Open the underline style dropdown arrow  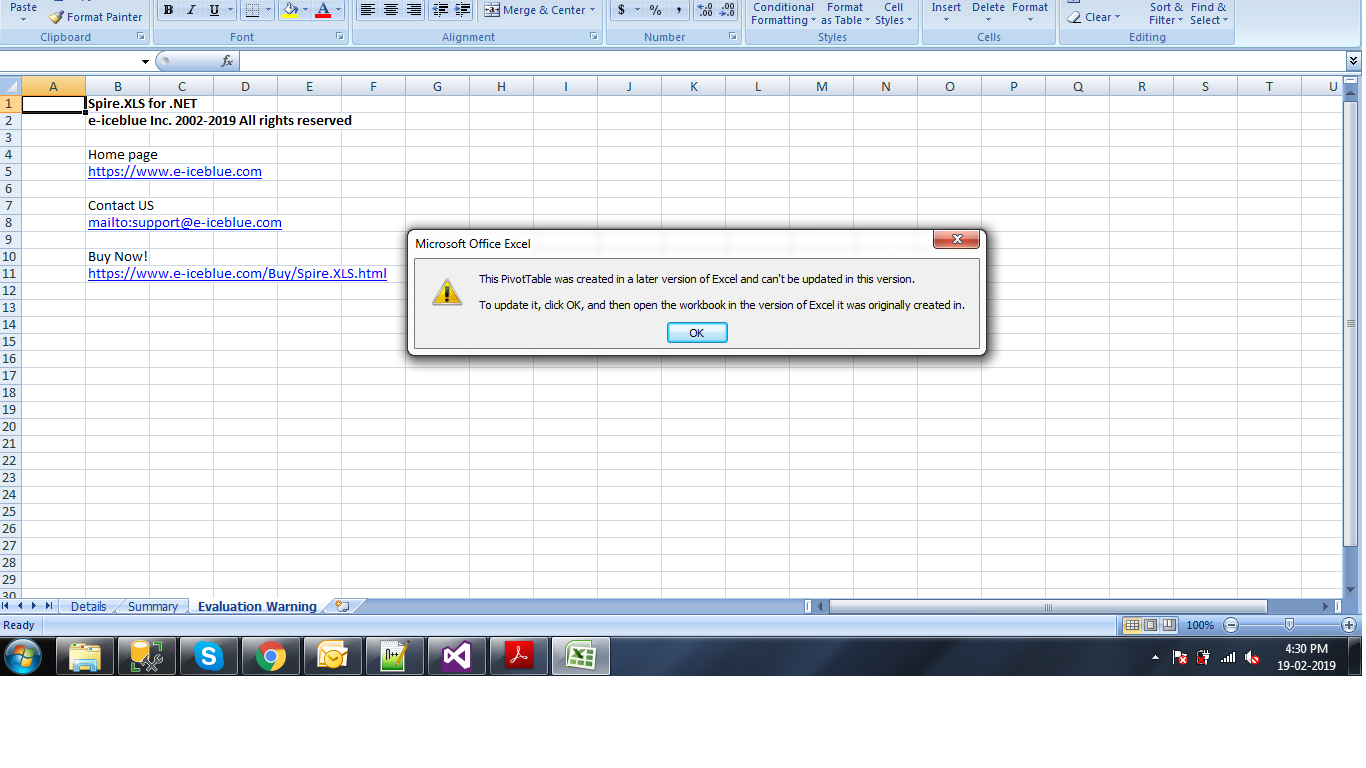pyautogui.click(x=230, y=10)
